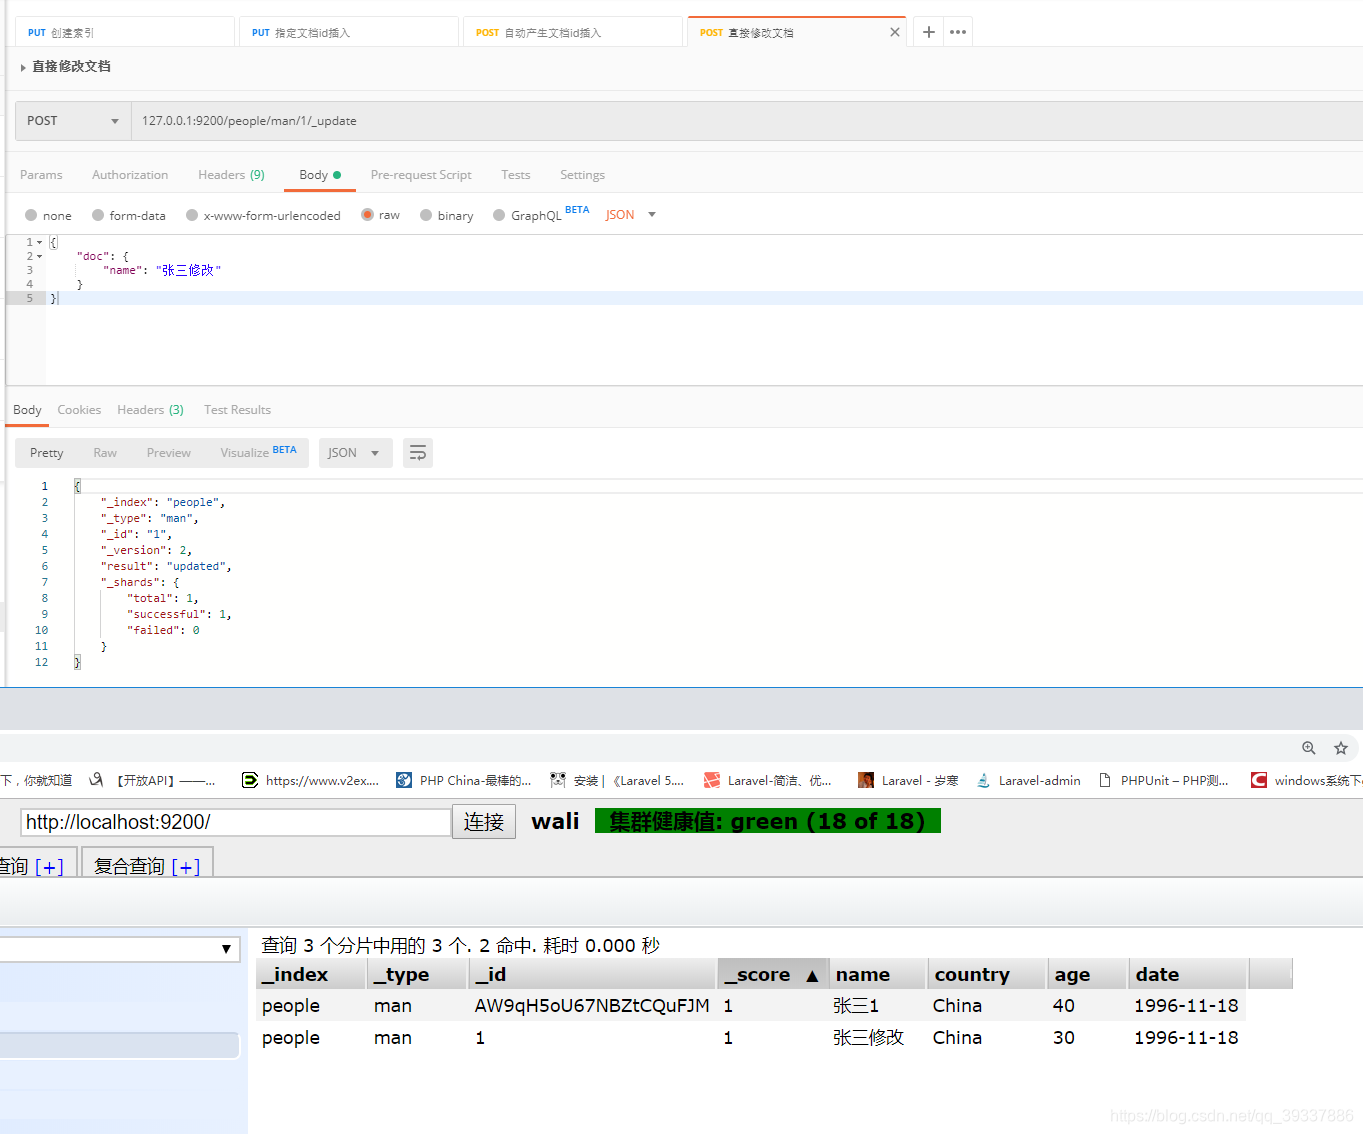Screen dimensions: 1363x1134
Task: Open the Authorization tab
Action: point(130,175)
